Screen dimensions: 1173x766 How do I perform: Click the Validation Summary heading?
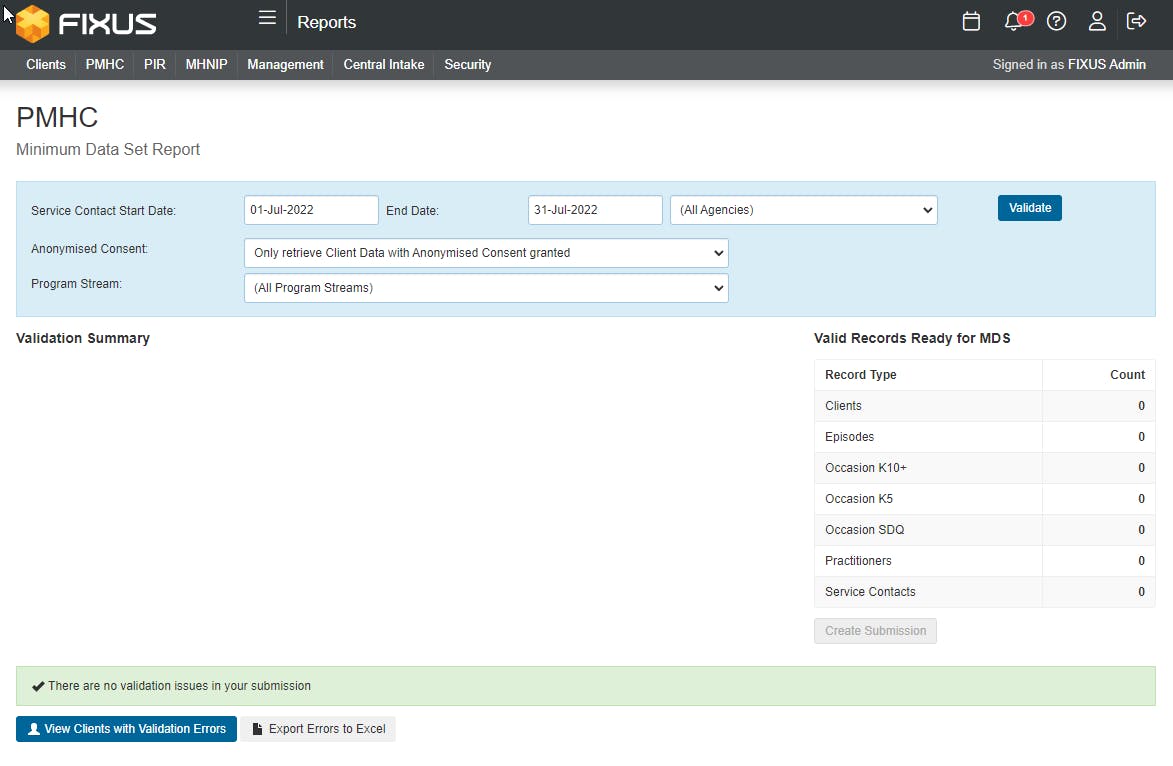(x=83, y=338)
